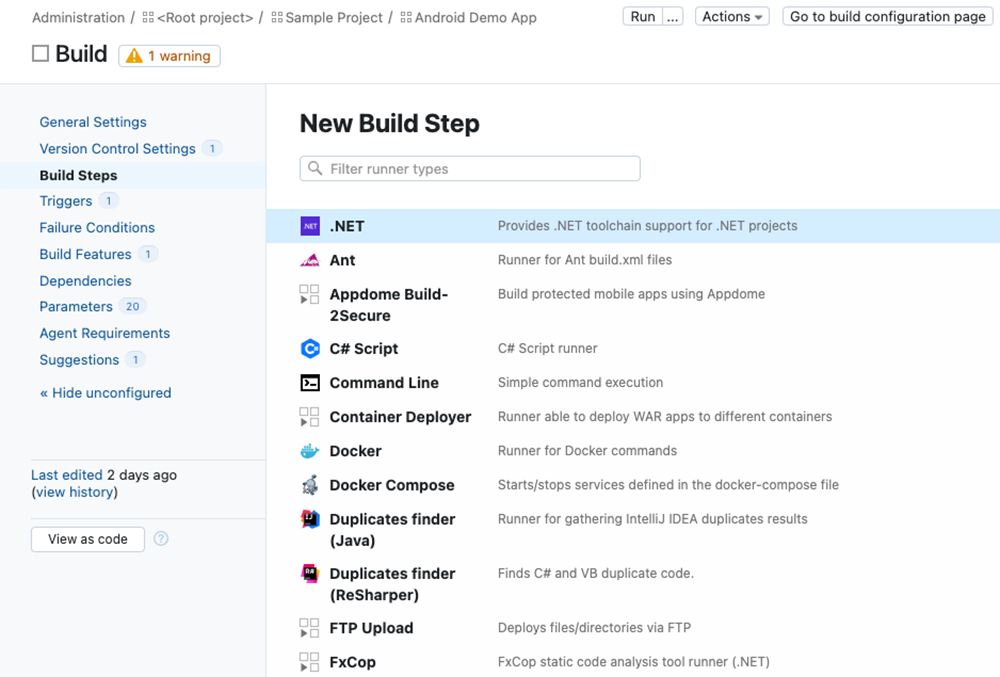Viewport: 1000px width, 677px height.
Task: Click the 1 warning badge
Action: (x=168, y=55)
